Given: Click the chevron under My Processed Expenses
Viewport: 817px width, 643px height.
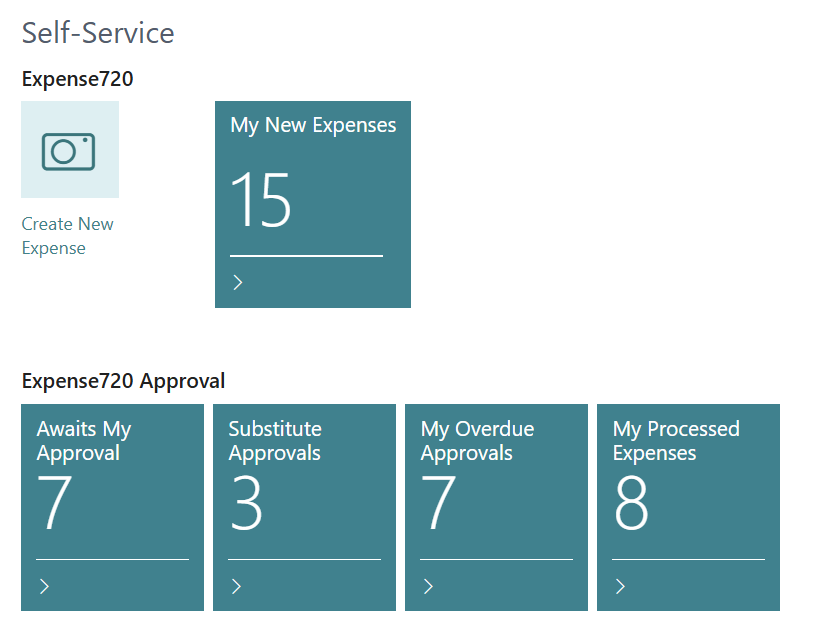Looking at the screenshot, I should [x=620, y=586].
